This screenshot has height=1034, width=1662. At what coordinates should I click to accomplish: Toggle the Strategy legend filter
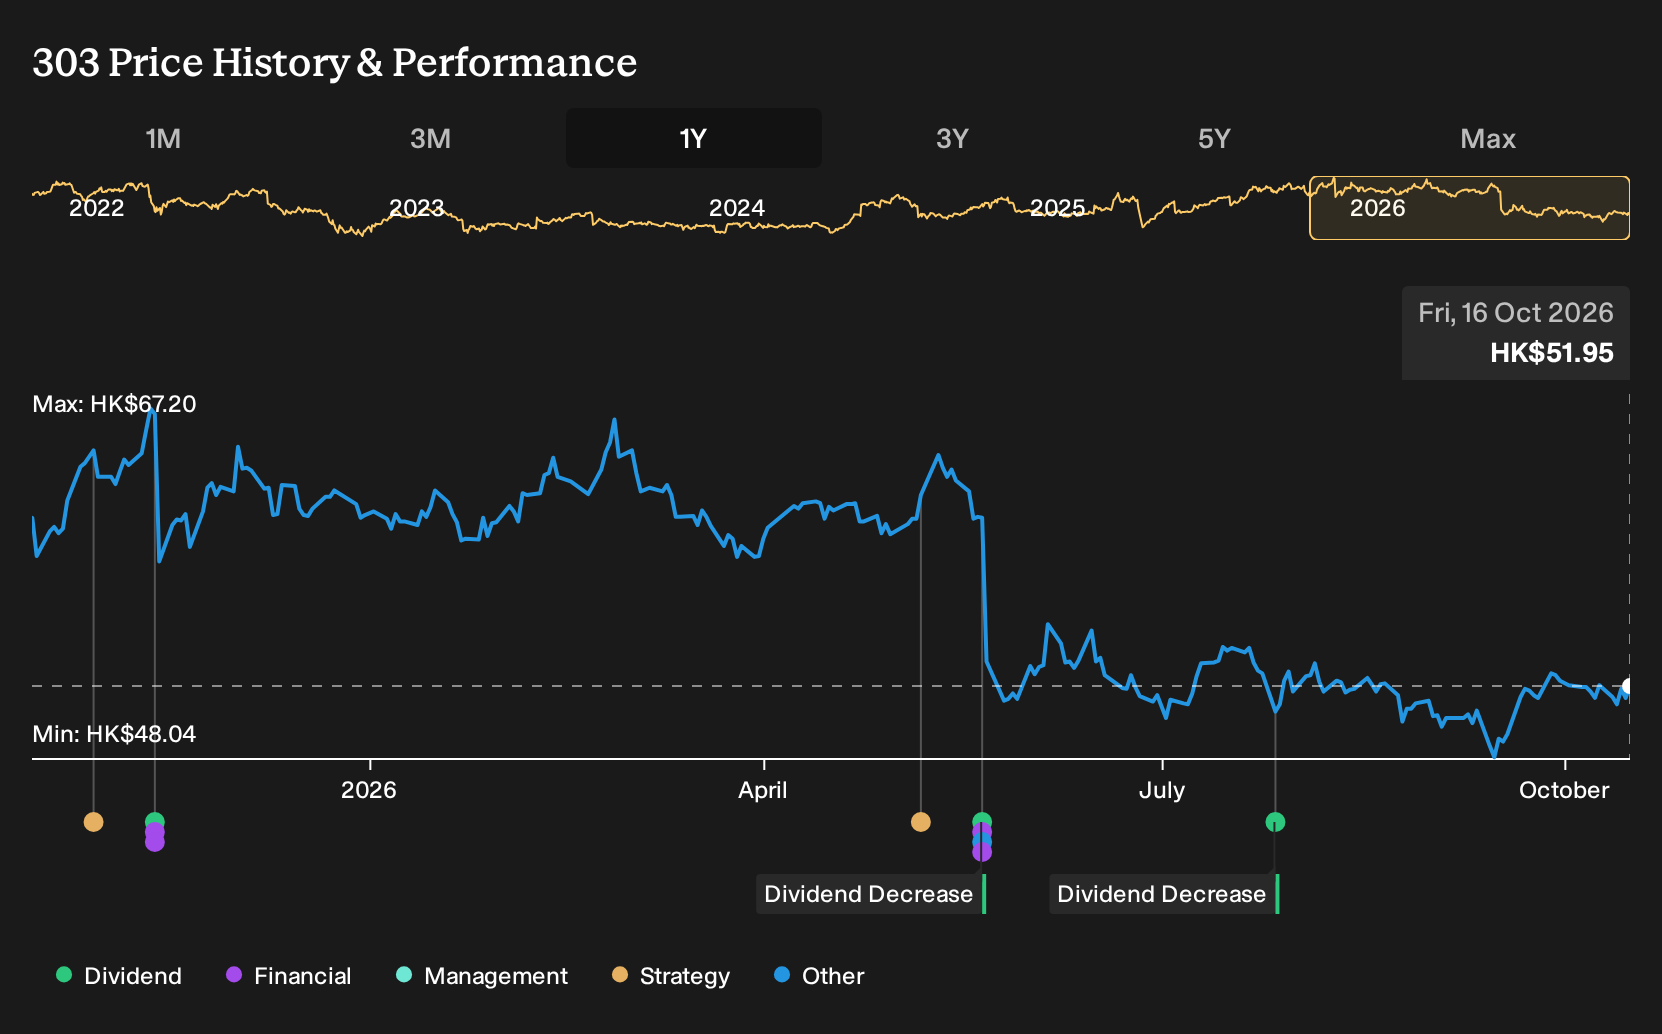point(671,976)
